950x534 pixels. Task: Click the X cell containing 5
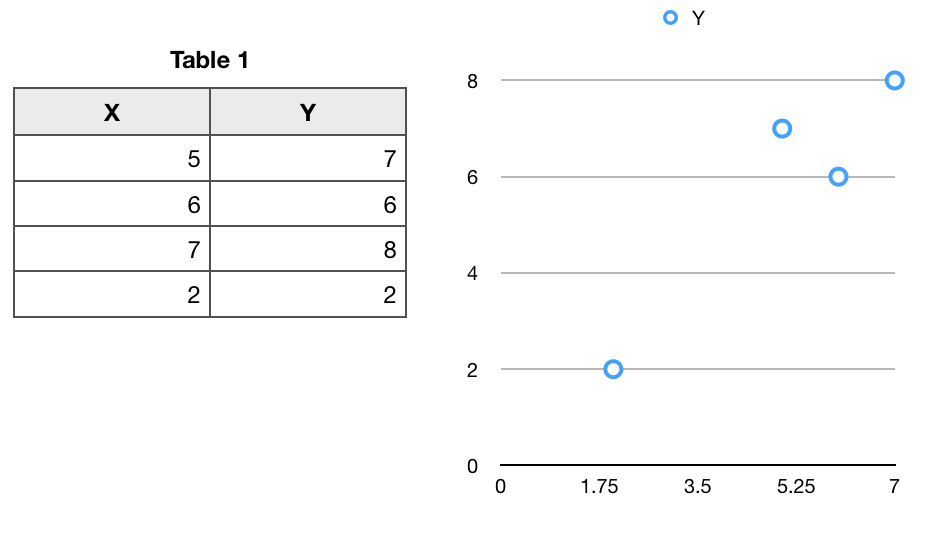[x=112, y=158]
